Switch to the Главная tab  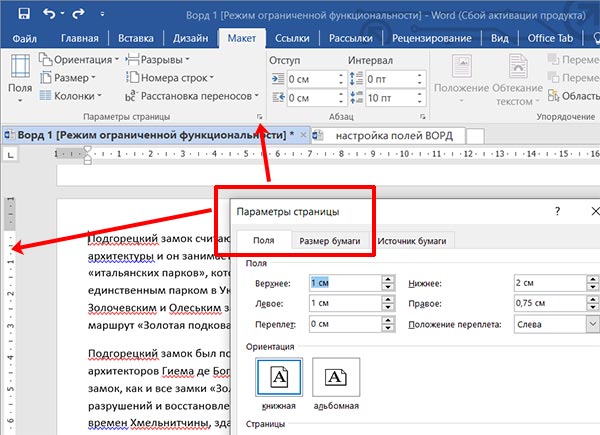[x=80, y=38]
